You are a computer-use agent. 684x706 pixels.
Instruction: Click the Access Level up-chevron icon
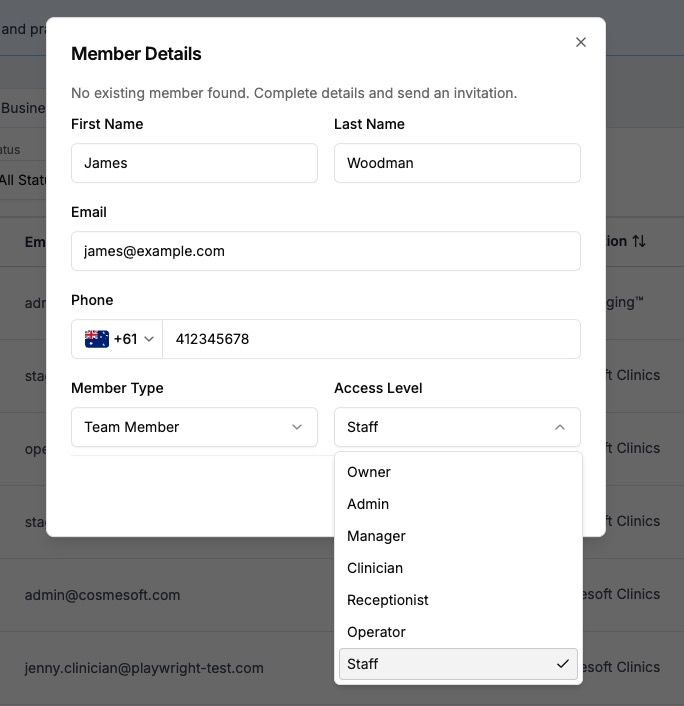(560, 427)
